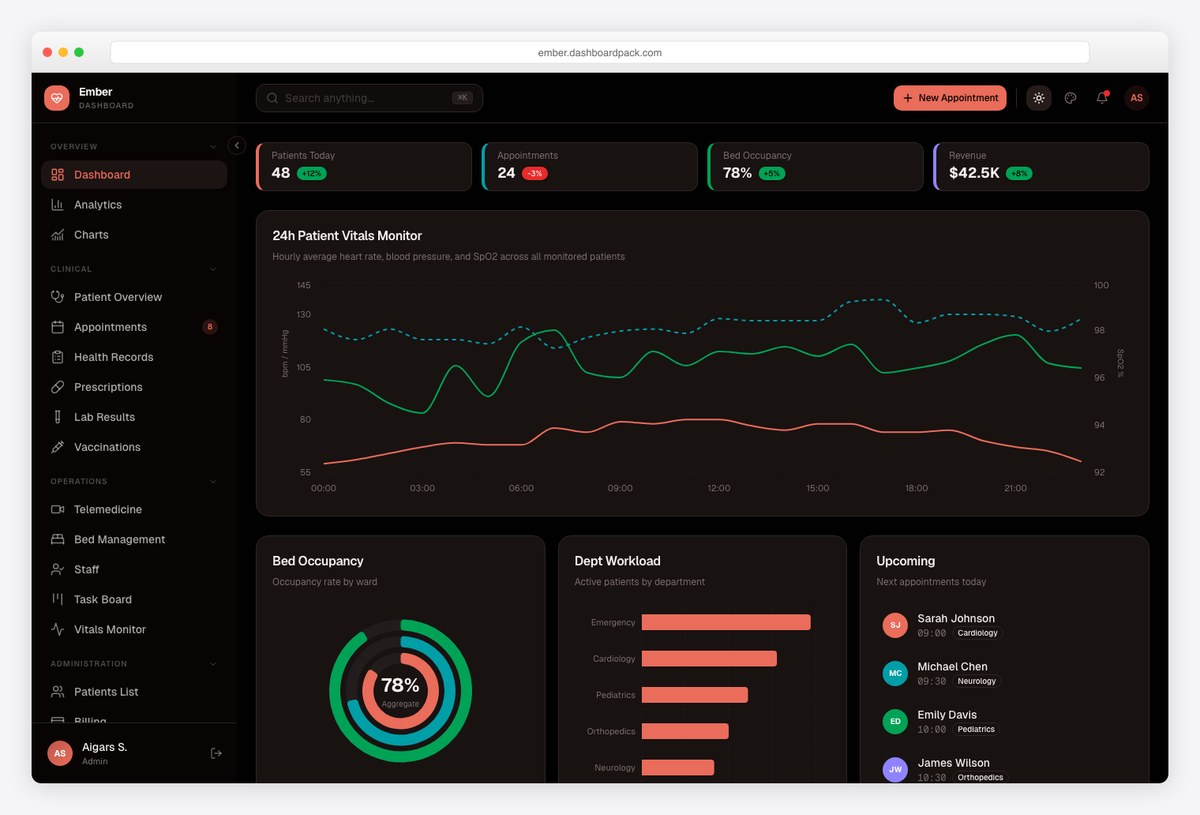The image size is (1200, 815).
Task: Click the Patients List people icon
Action: 58,691
